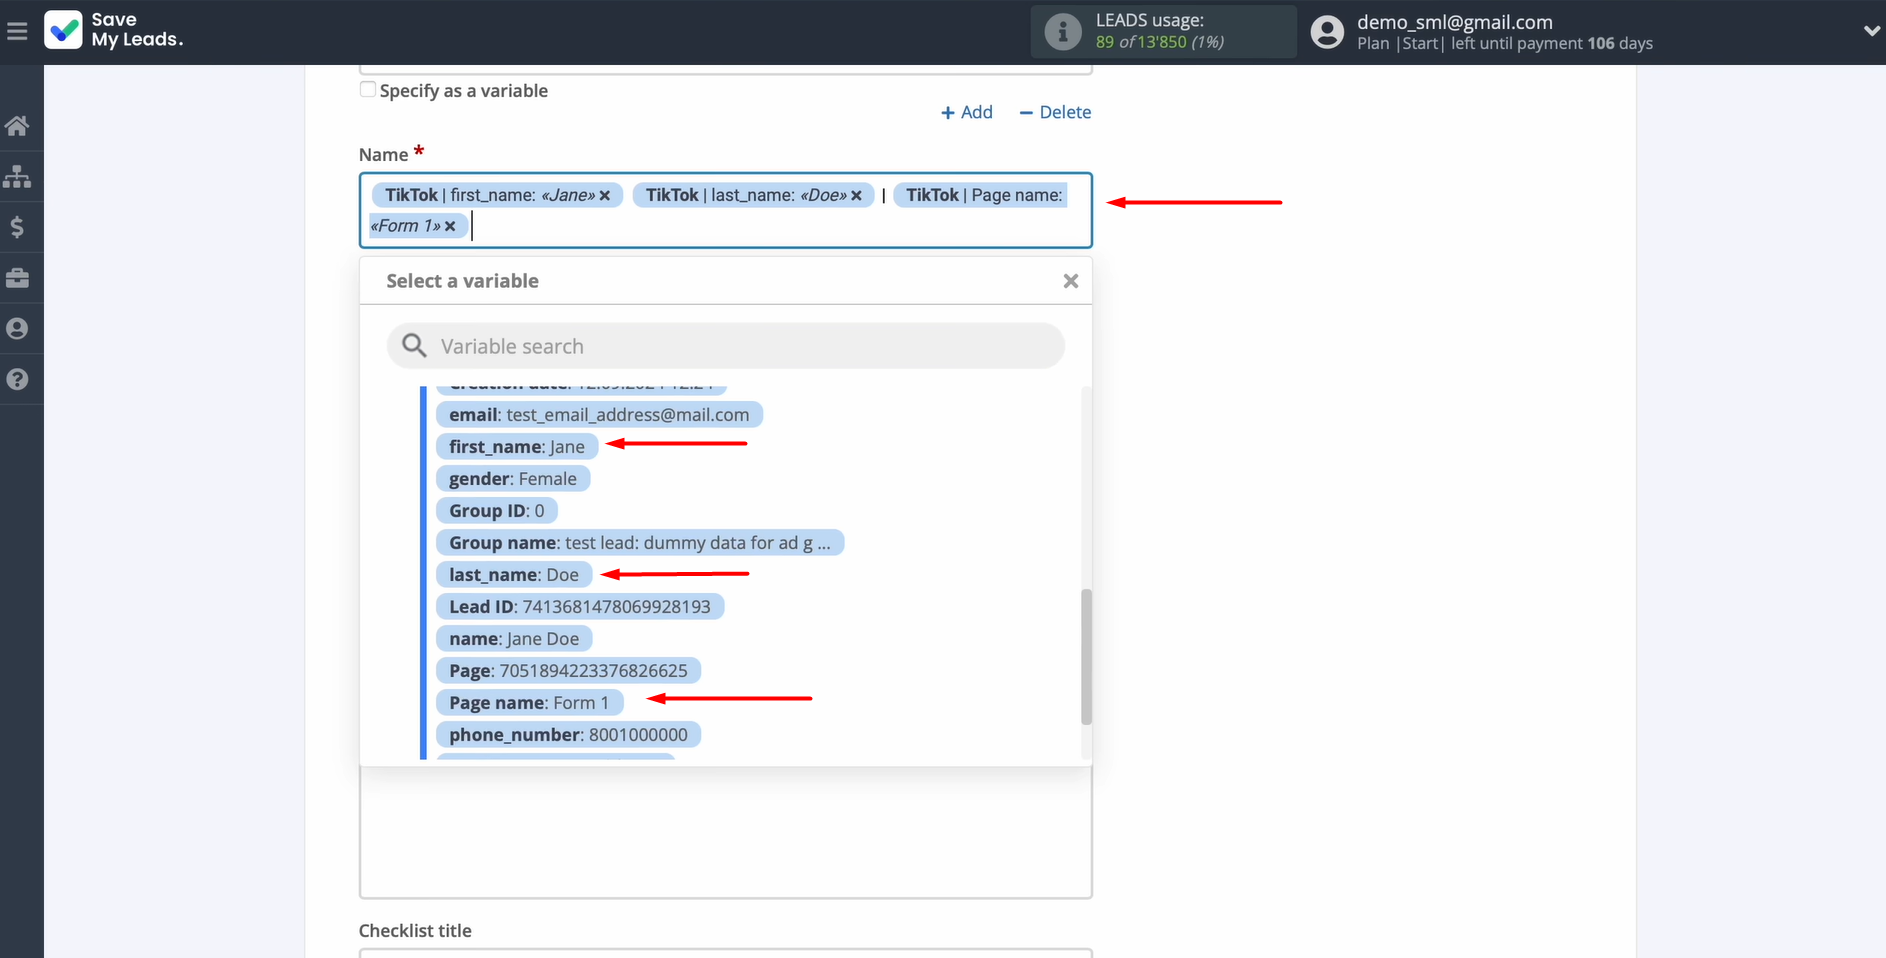Focus the Variable search field
Viewport: 1886px width, 958px height.
tap(725, 346)
